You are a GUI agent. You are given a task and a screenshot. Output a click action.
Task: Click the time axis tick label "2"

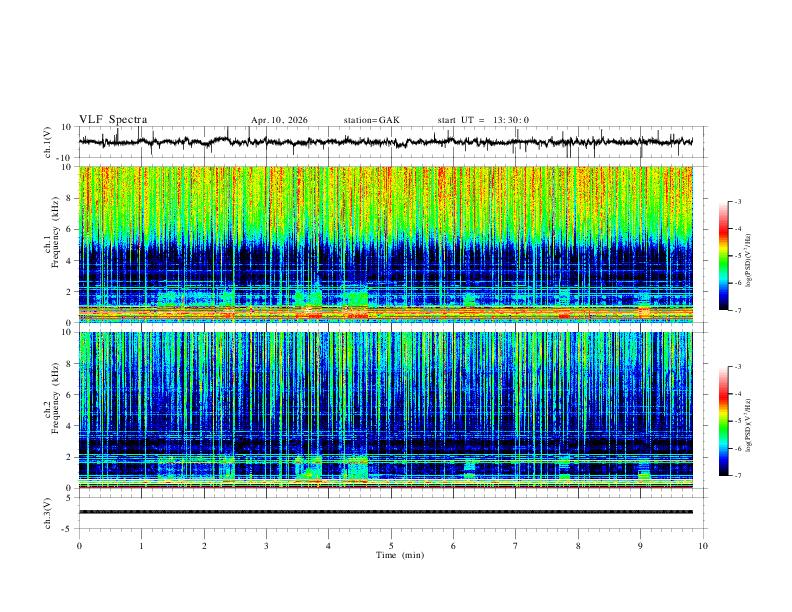point(204,546)
